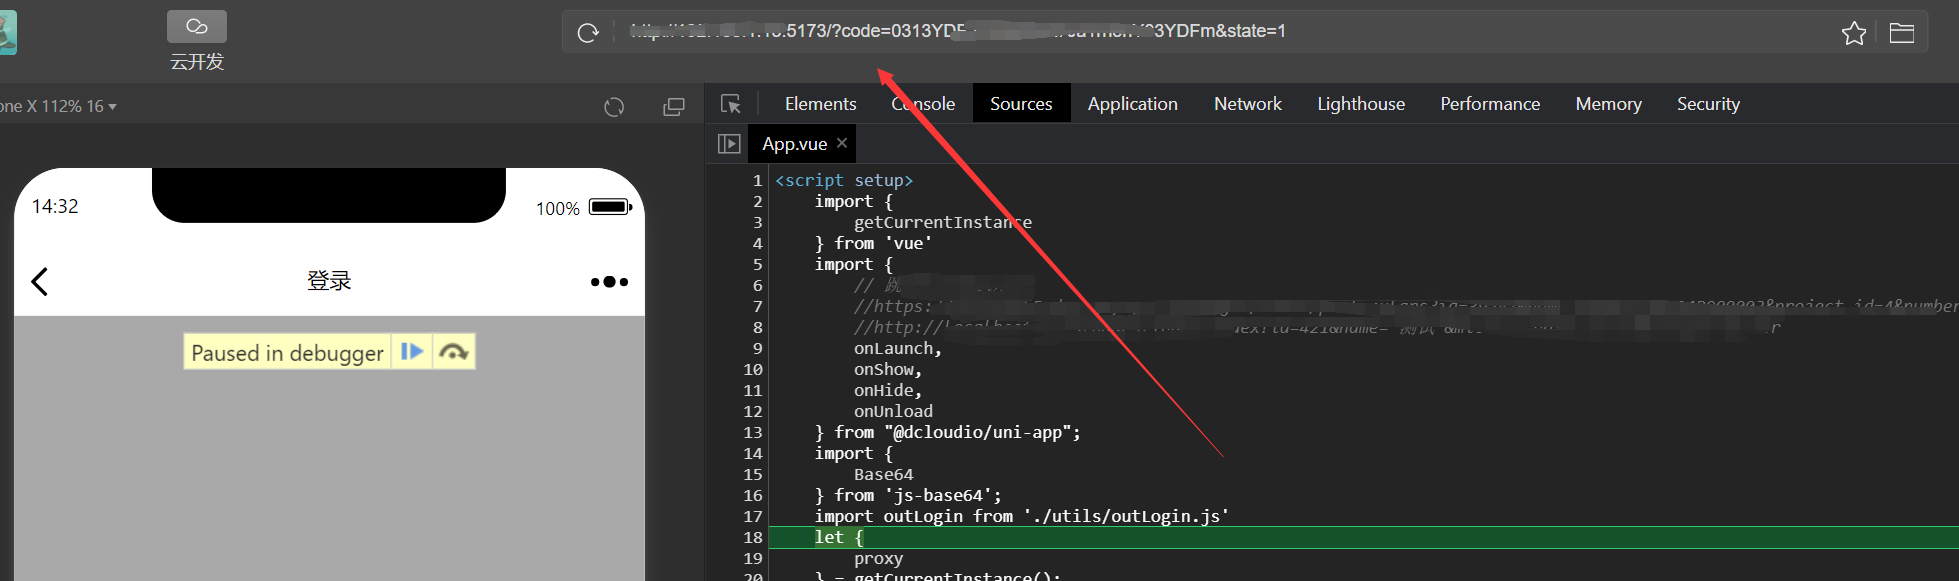
Task: Bookmark the page with the star icon
Action: click(x=1853, y=33)
